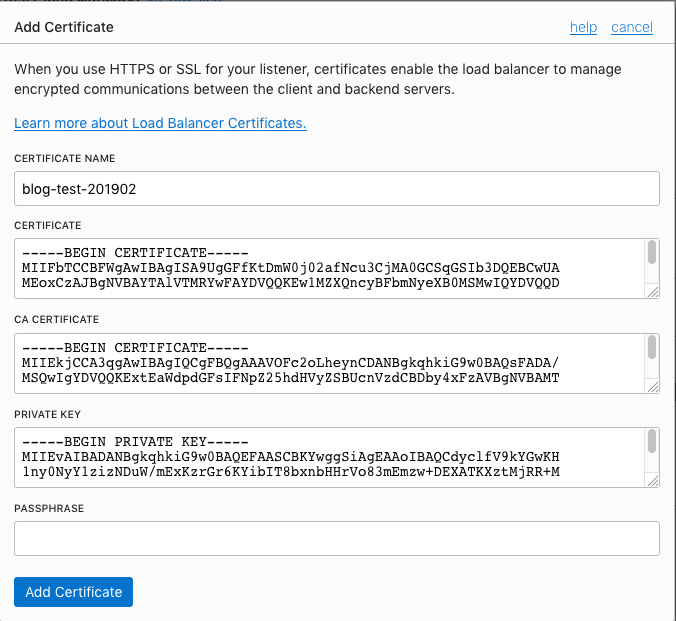Click inside the Private Key text area
The image size is (676, 621).
click(x=330, y=458)
